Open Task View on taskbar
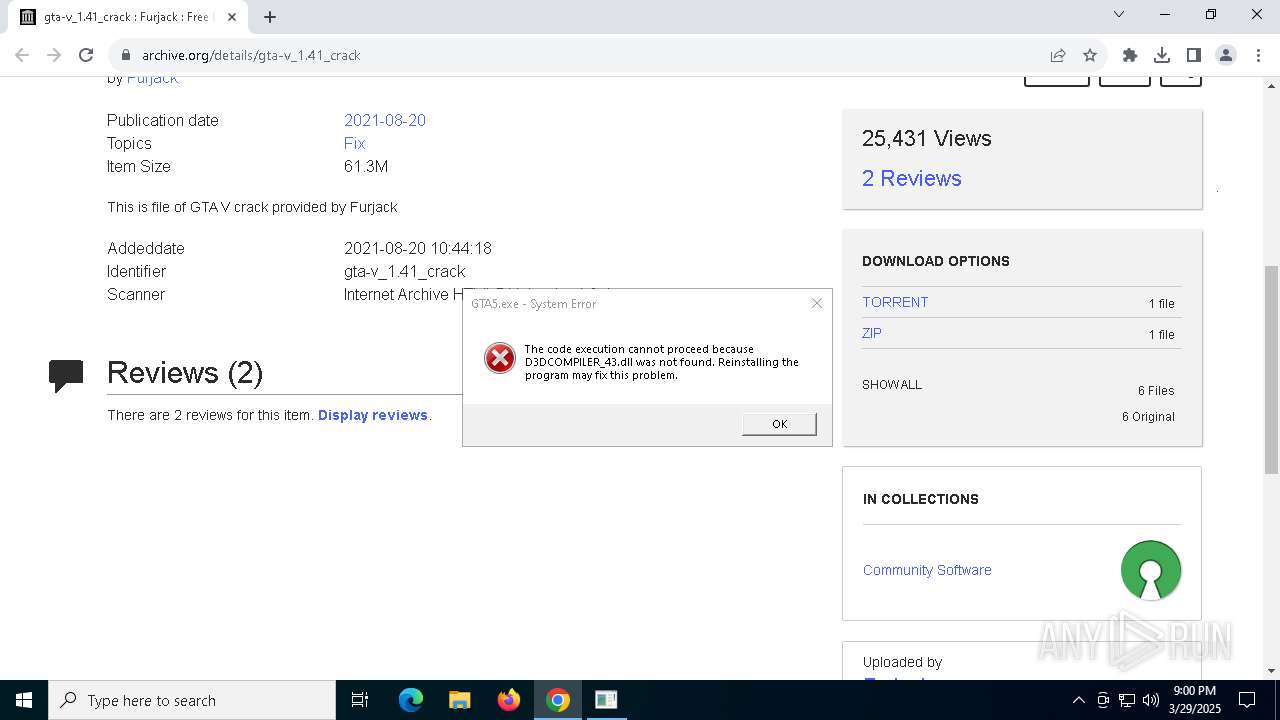The height and width of the screenshot is (720, 1280). point(360,700)
